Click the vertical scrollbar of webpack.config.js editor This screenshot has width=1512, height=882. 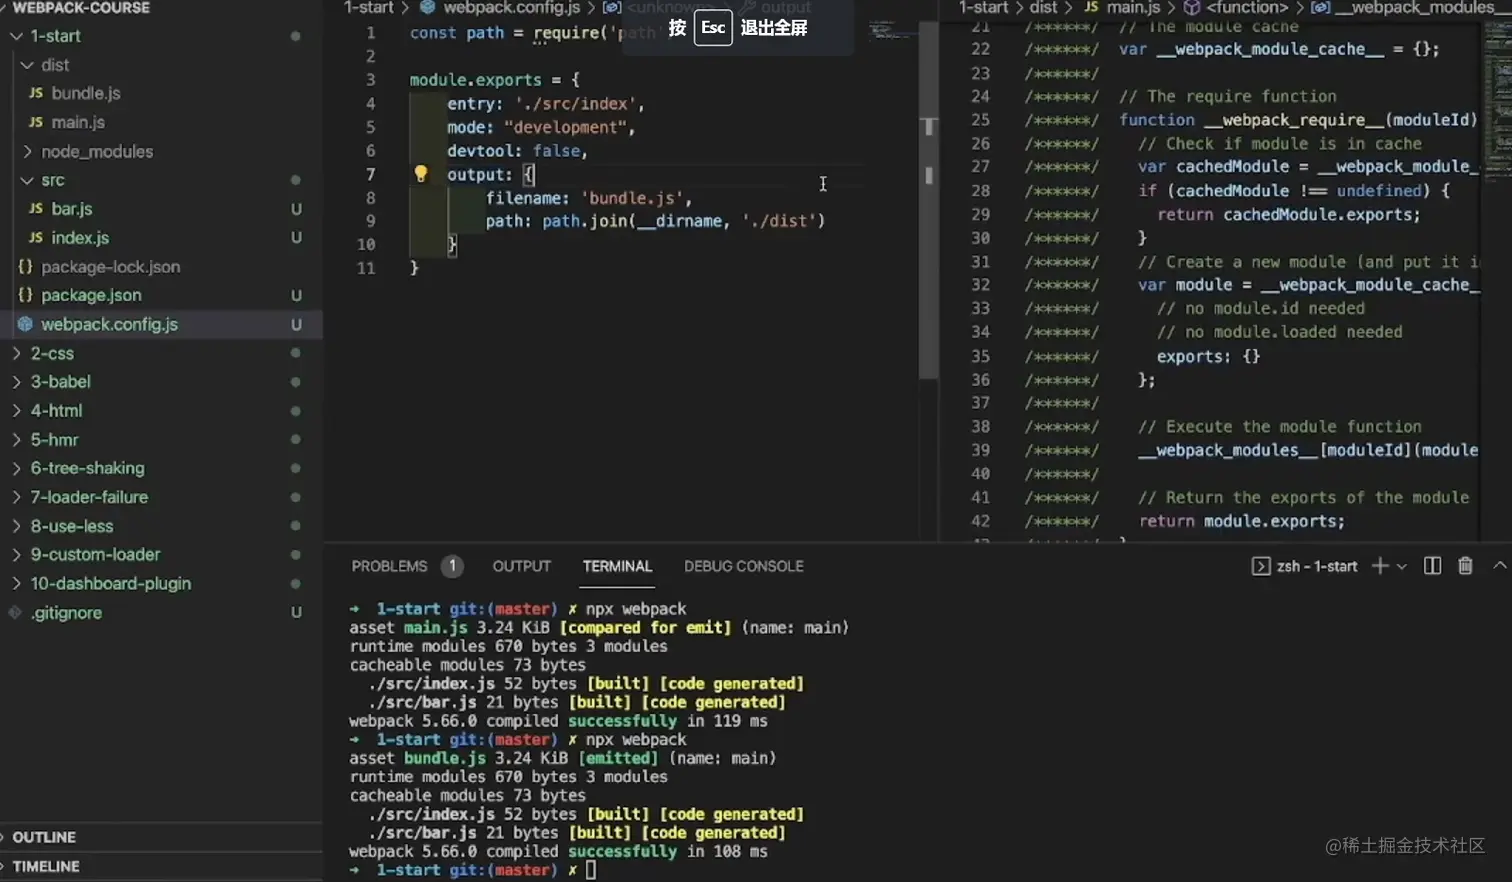(x=929, y=200)
